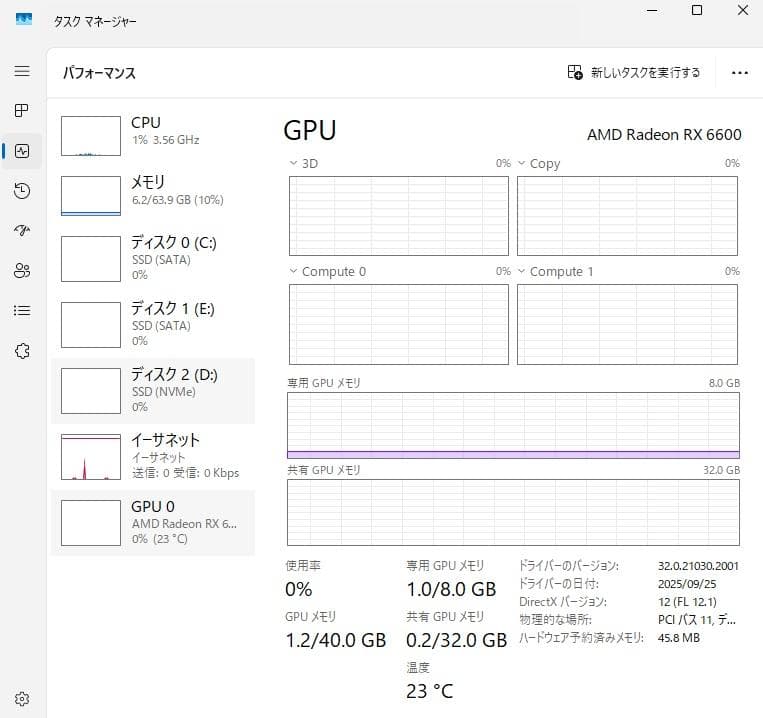Click the PCI バス 11 location value

pos(697,620)
